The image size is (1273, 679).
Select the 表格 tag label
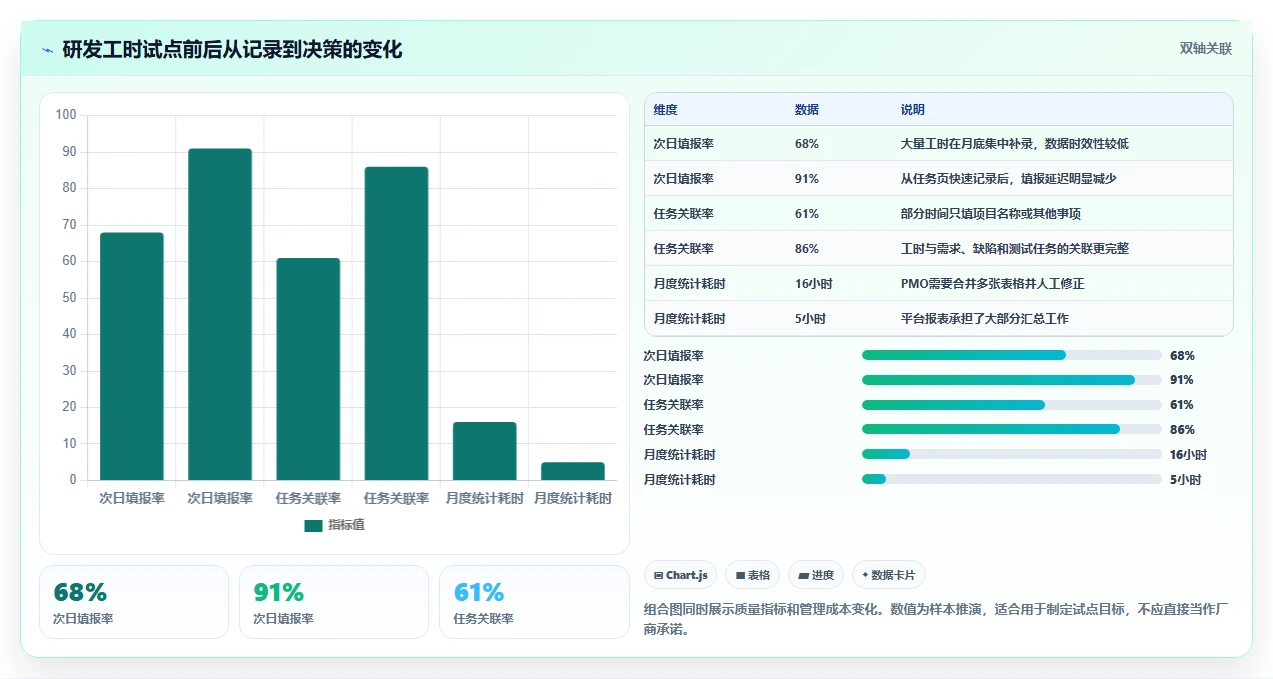click(x=759, y=575)
